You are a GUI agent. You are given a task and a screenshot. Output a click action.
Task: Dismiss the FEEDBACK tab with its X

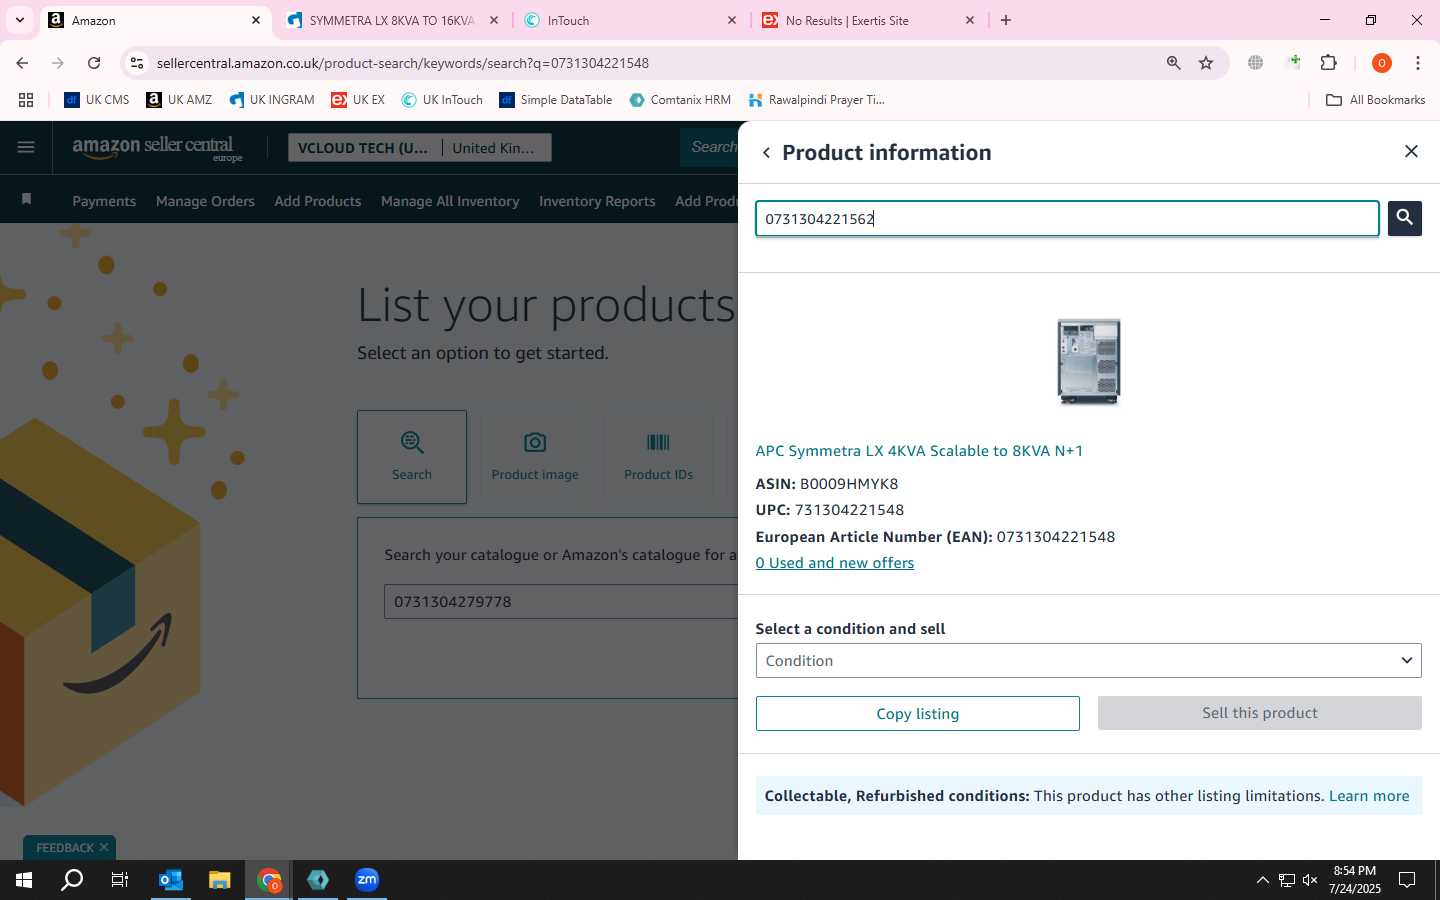coord(104,847)
